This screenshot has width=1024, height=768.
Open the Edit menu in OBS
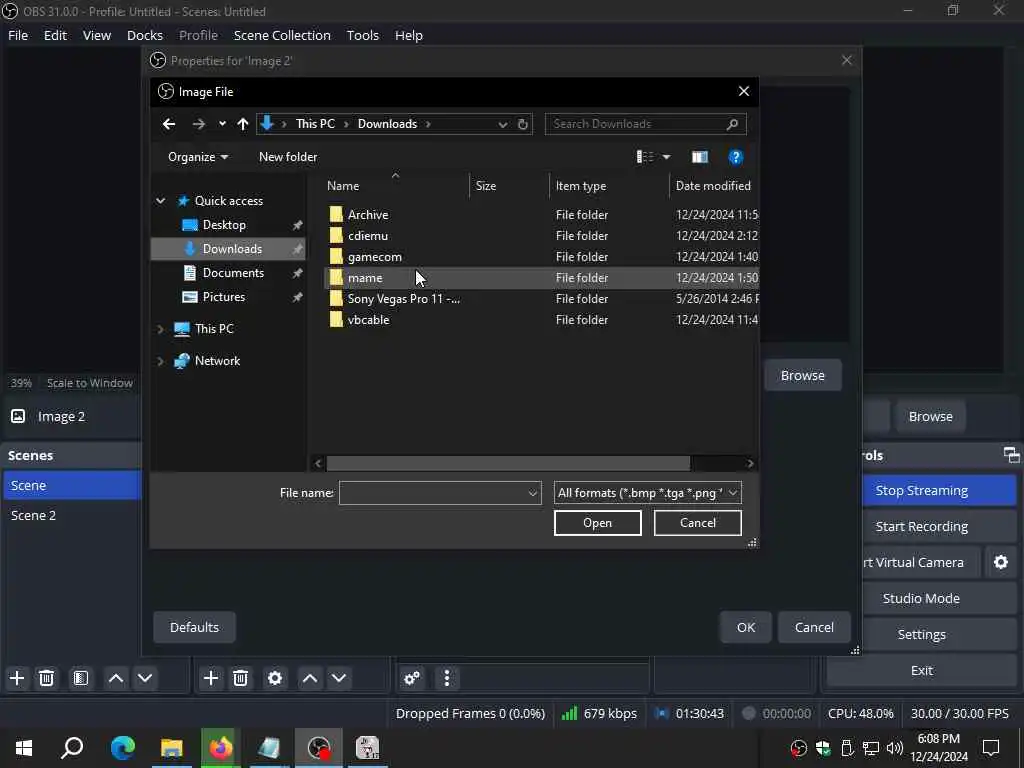(x=56, y=35)
